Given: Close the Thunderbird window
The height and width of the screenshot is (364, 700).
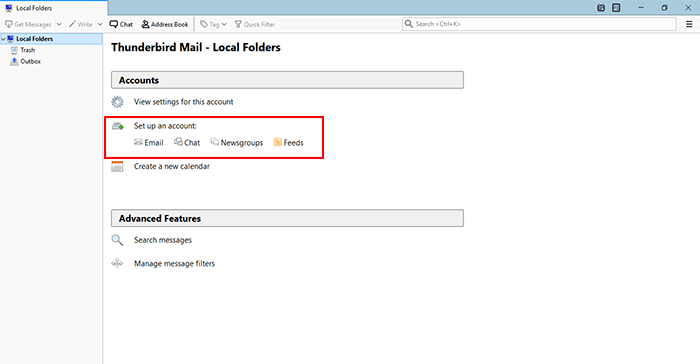Looking at the screenshot, I should [688, 8].
